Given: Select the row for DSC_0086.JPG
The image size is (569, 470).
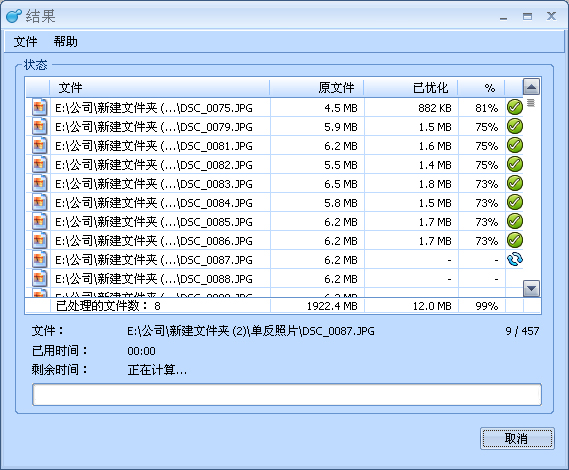Looking at the screenshot, I should click(x=274, y=240).
